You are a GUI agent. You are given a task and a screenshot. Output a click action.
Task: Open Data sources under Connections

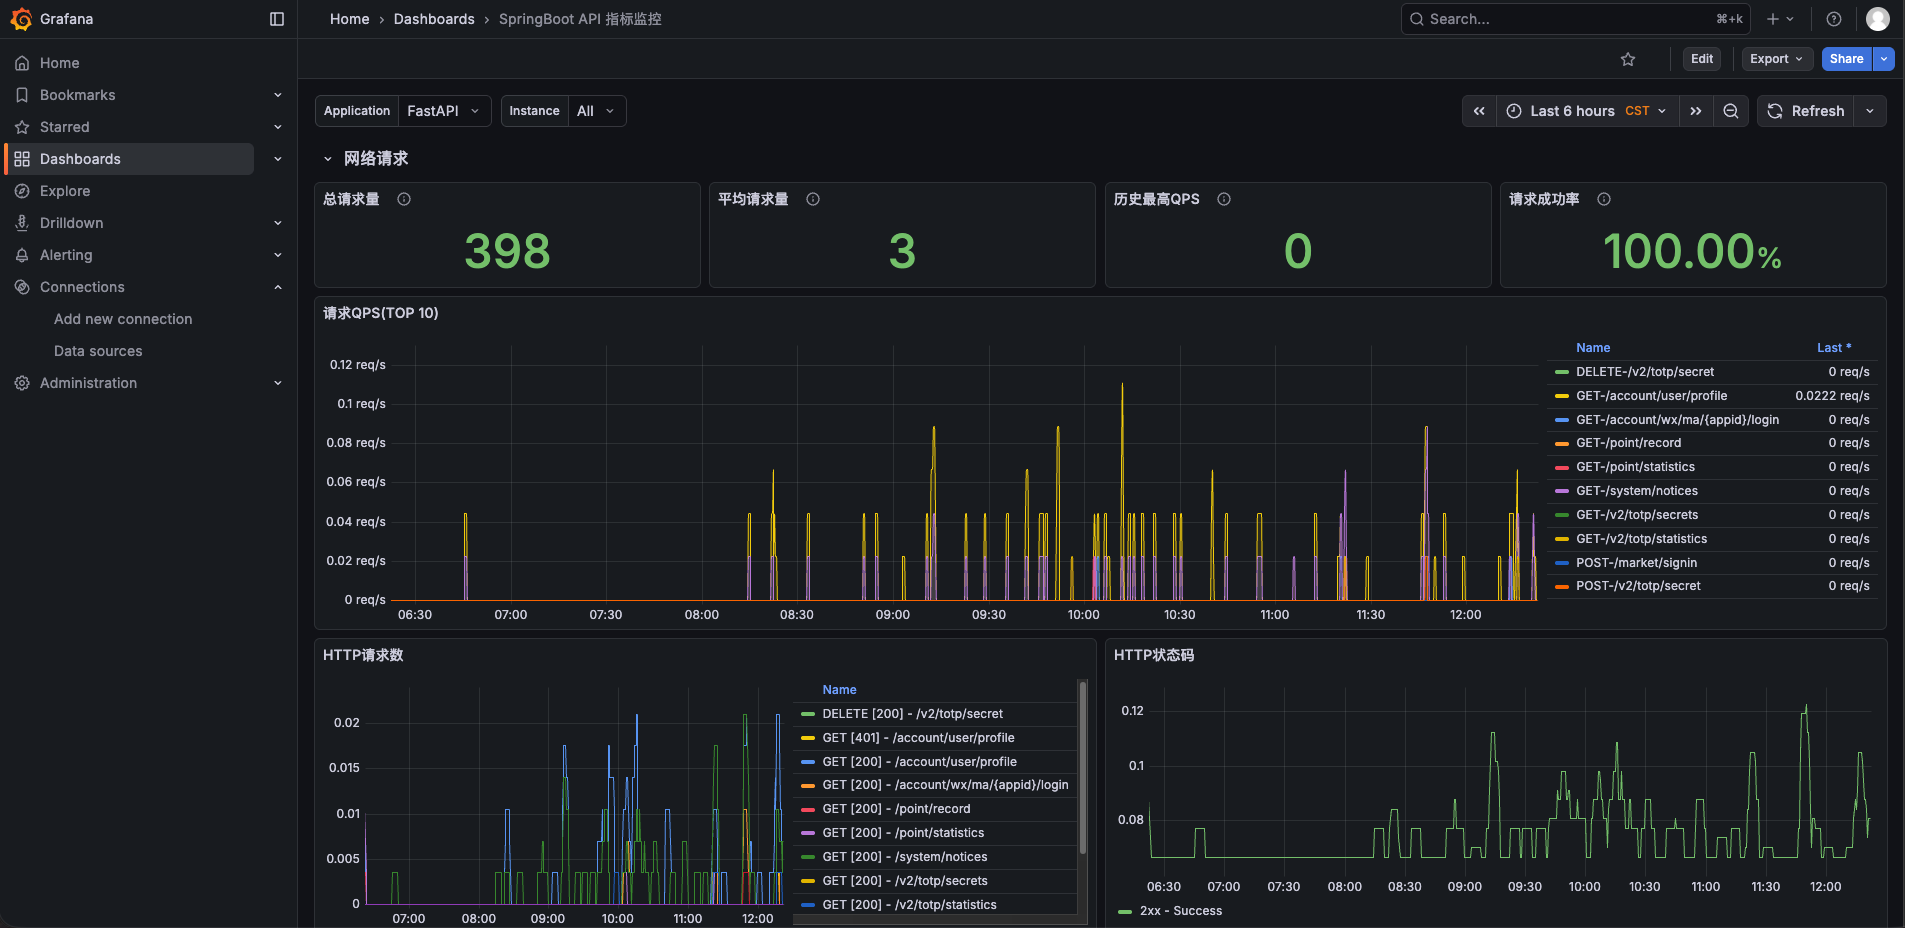[98, 351]
